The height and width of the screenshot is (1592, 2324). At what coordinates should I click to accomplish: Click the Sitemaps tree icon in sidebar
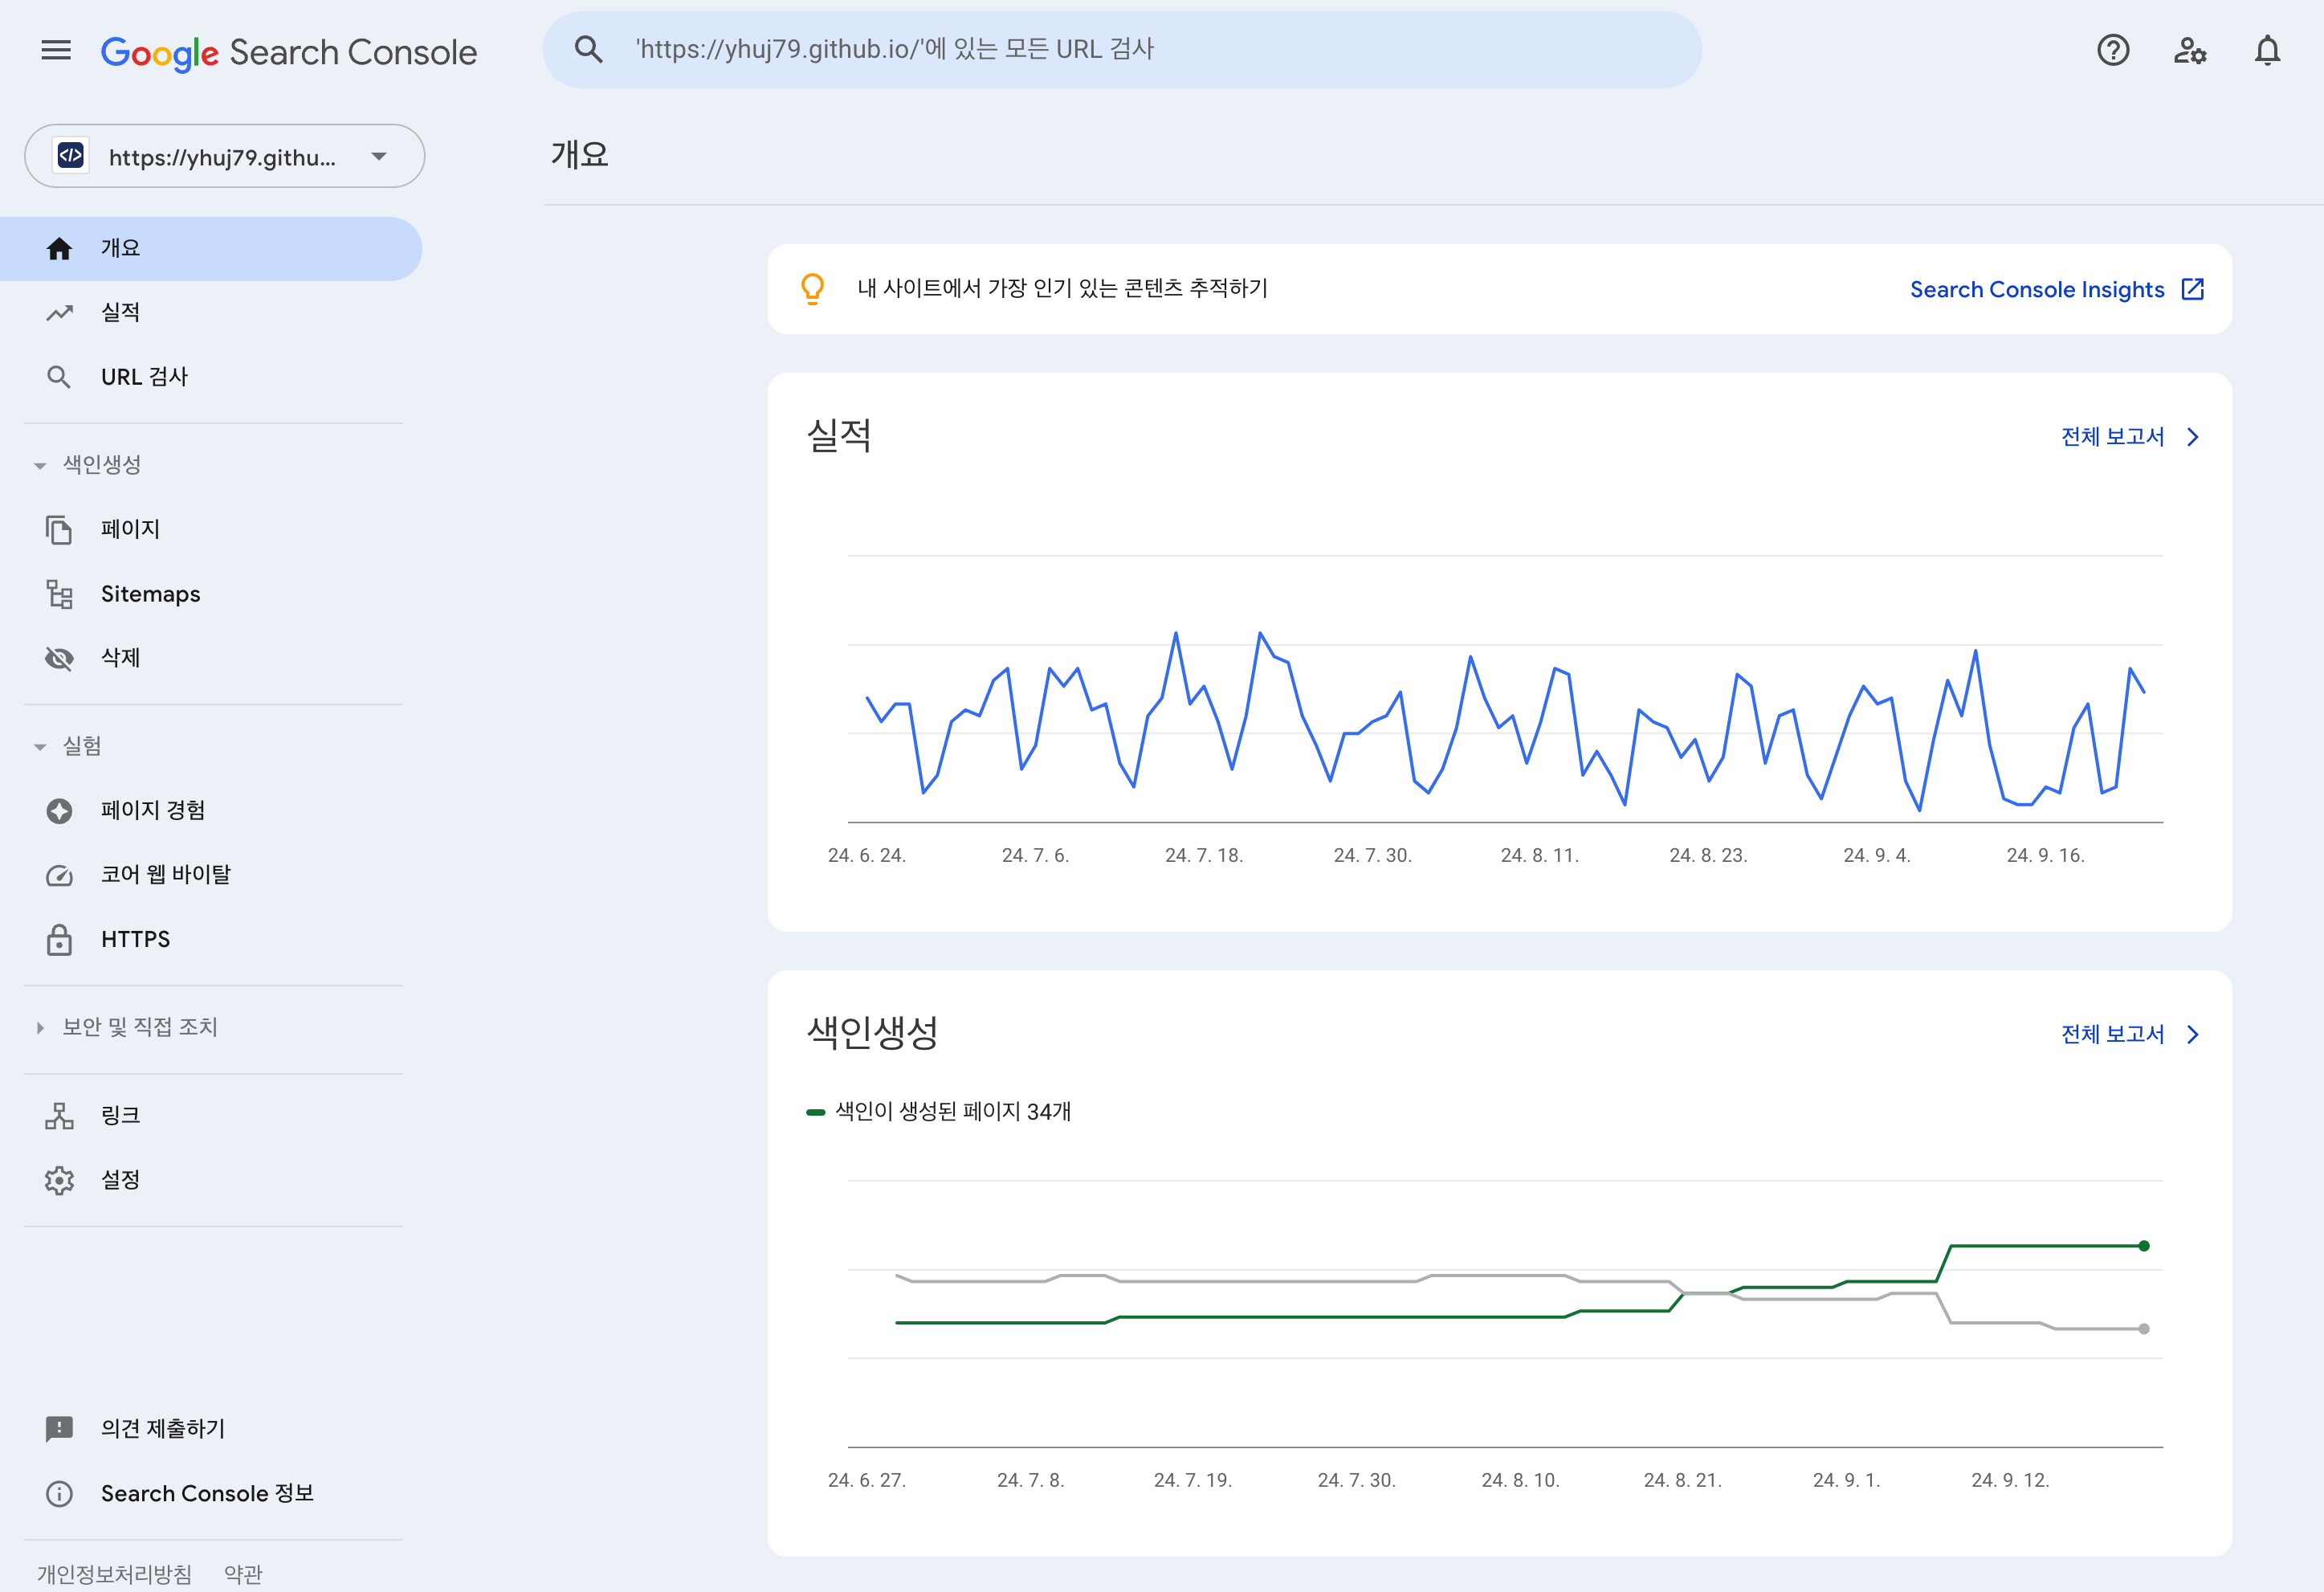click(59, 594)
